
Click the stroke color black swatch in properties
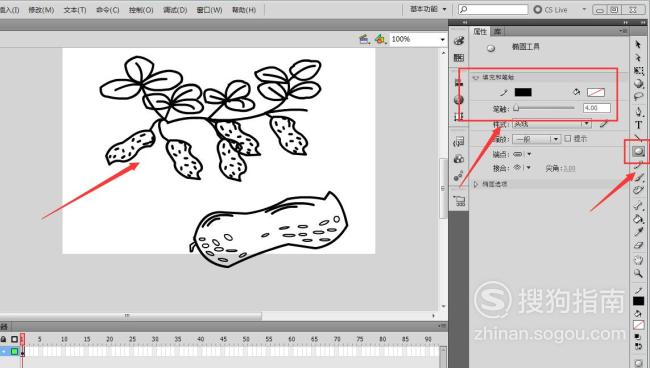(x=523, y=92)
